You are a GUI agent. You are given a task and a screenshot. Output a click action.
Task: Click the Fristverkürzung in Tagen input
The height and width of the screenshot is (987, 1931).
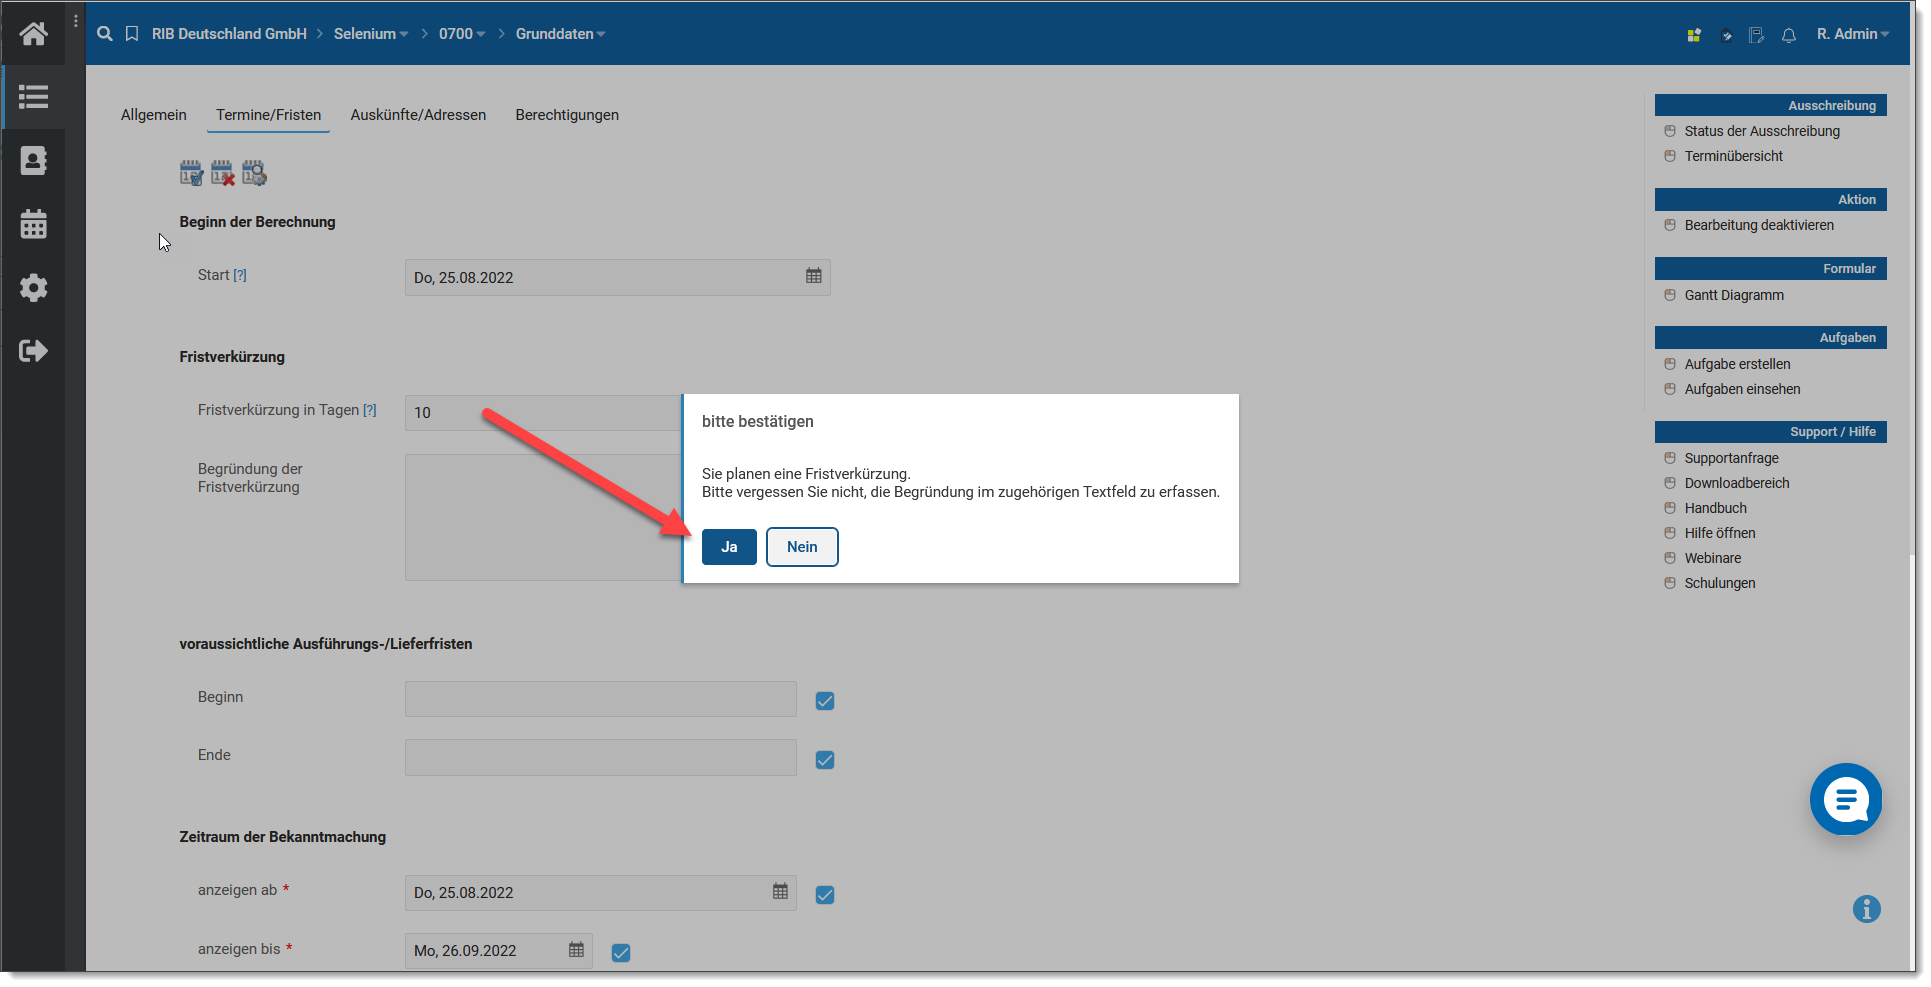coord(543,412)
